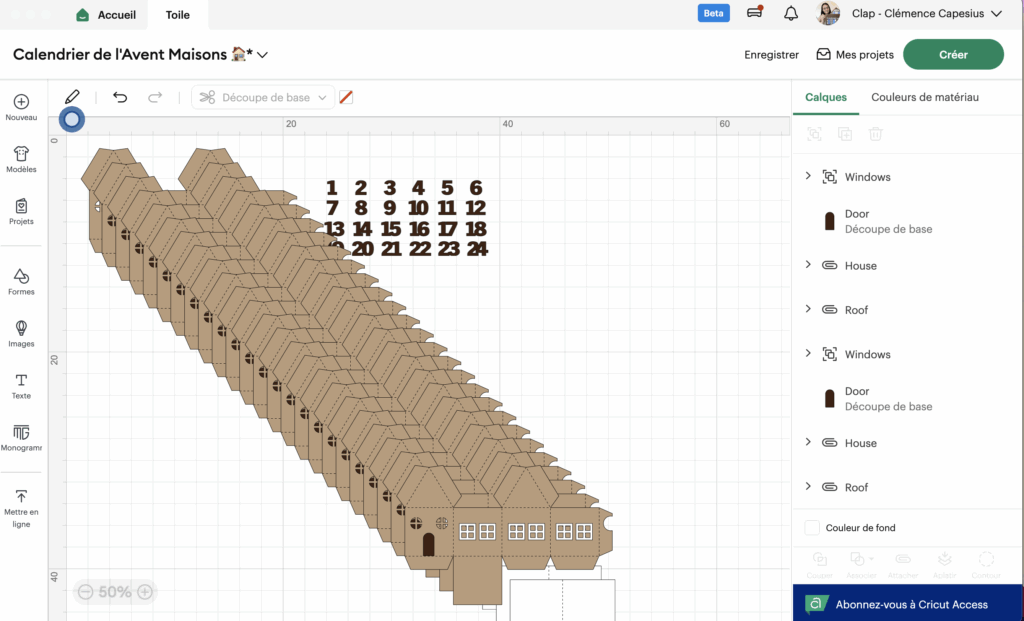Click the first Door layer color swatch
Viewport: 1024px width, 621px height.
coord(829,221)
